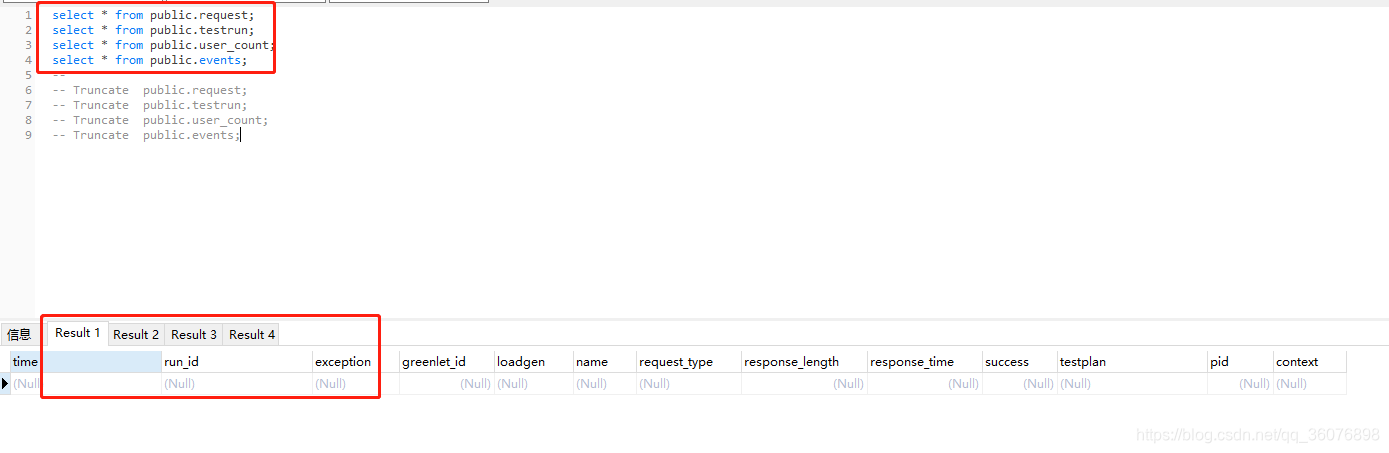Click the (Null) cell under success
The height and width of the screenshot is (453, 1389).
(x=1020, y=384)
